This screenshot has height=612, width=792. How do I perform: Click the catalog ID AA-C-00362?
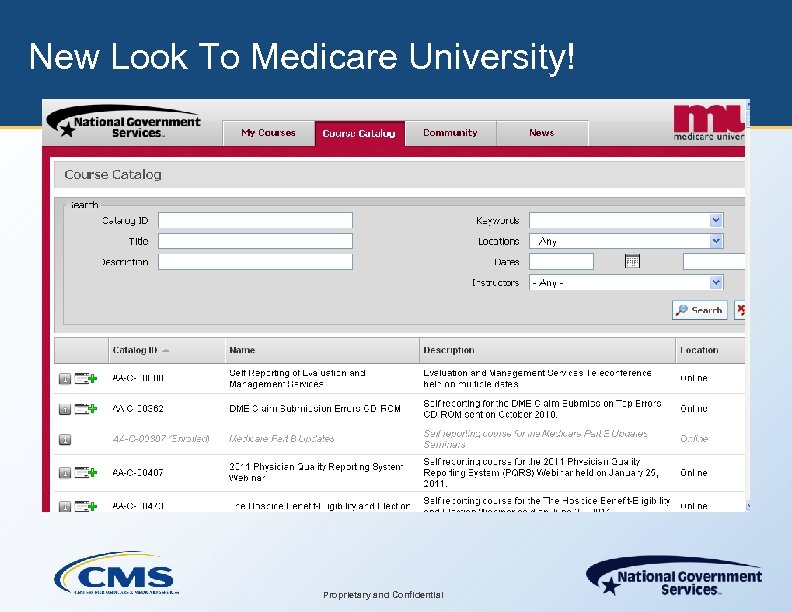(x=138, y=409)
